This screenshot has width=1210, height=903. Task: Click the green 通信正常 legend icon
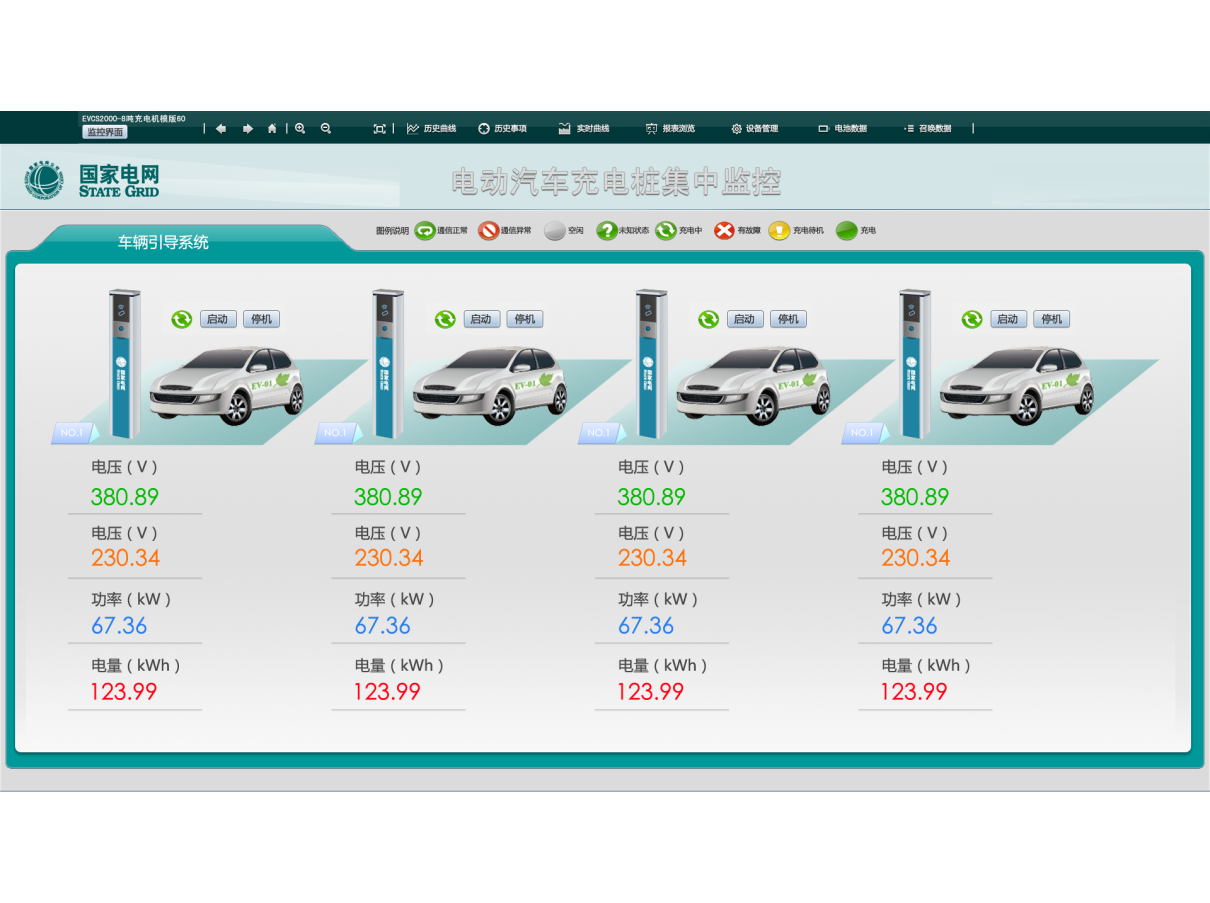(x=424, y=231)
